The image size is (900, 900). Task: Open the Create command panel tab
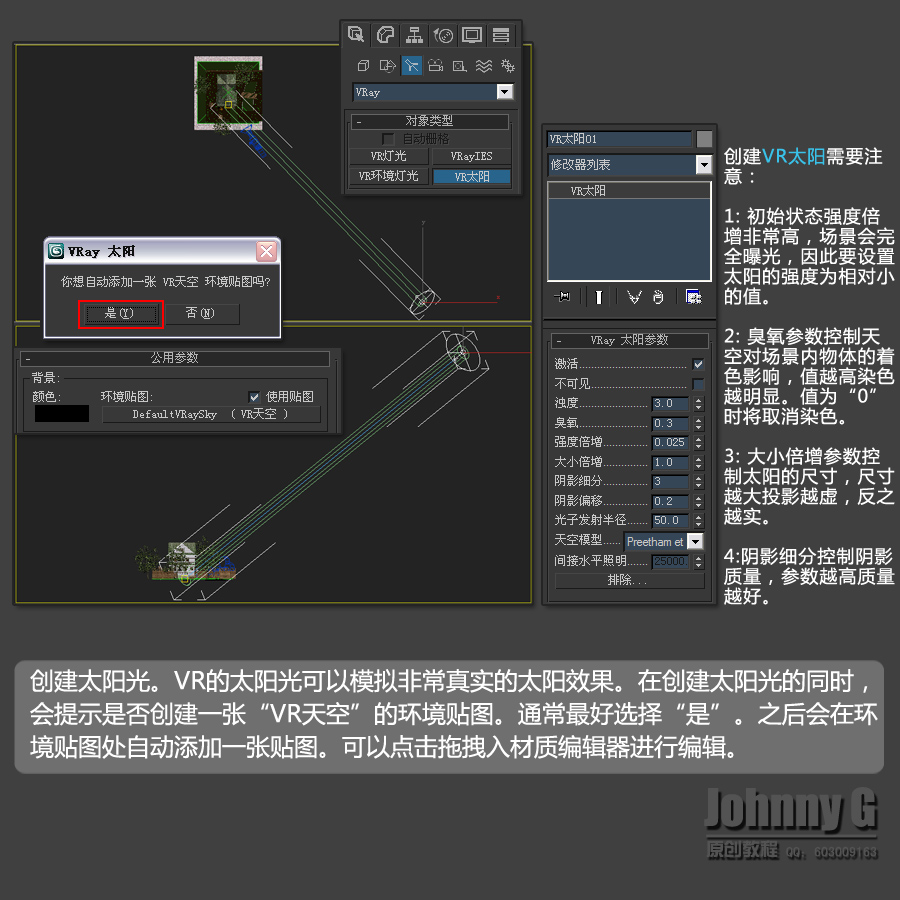click(x=356, y=34)
